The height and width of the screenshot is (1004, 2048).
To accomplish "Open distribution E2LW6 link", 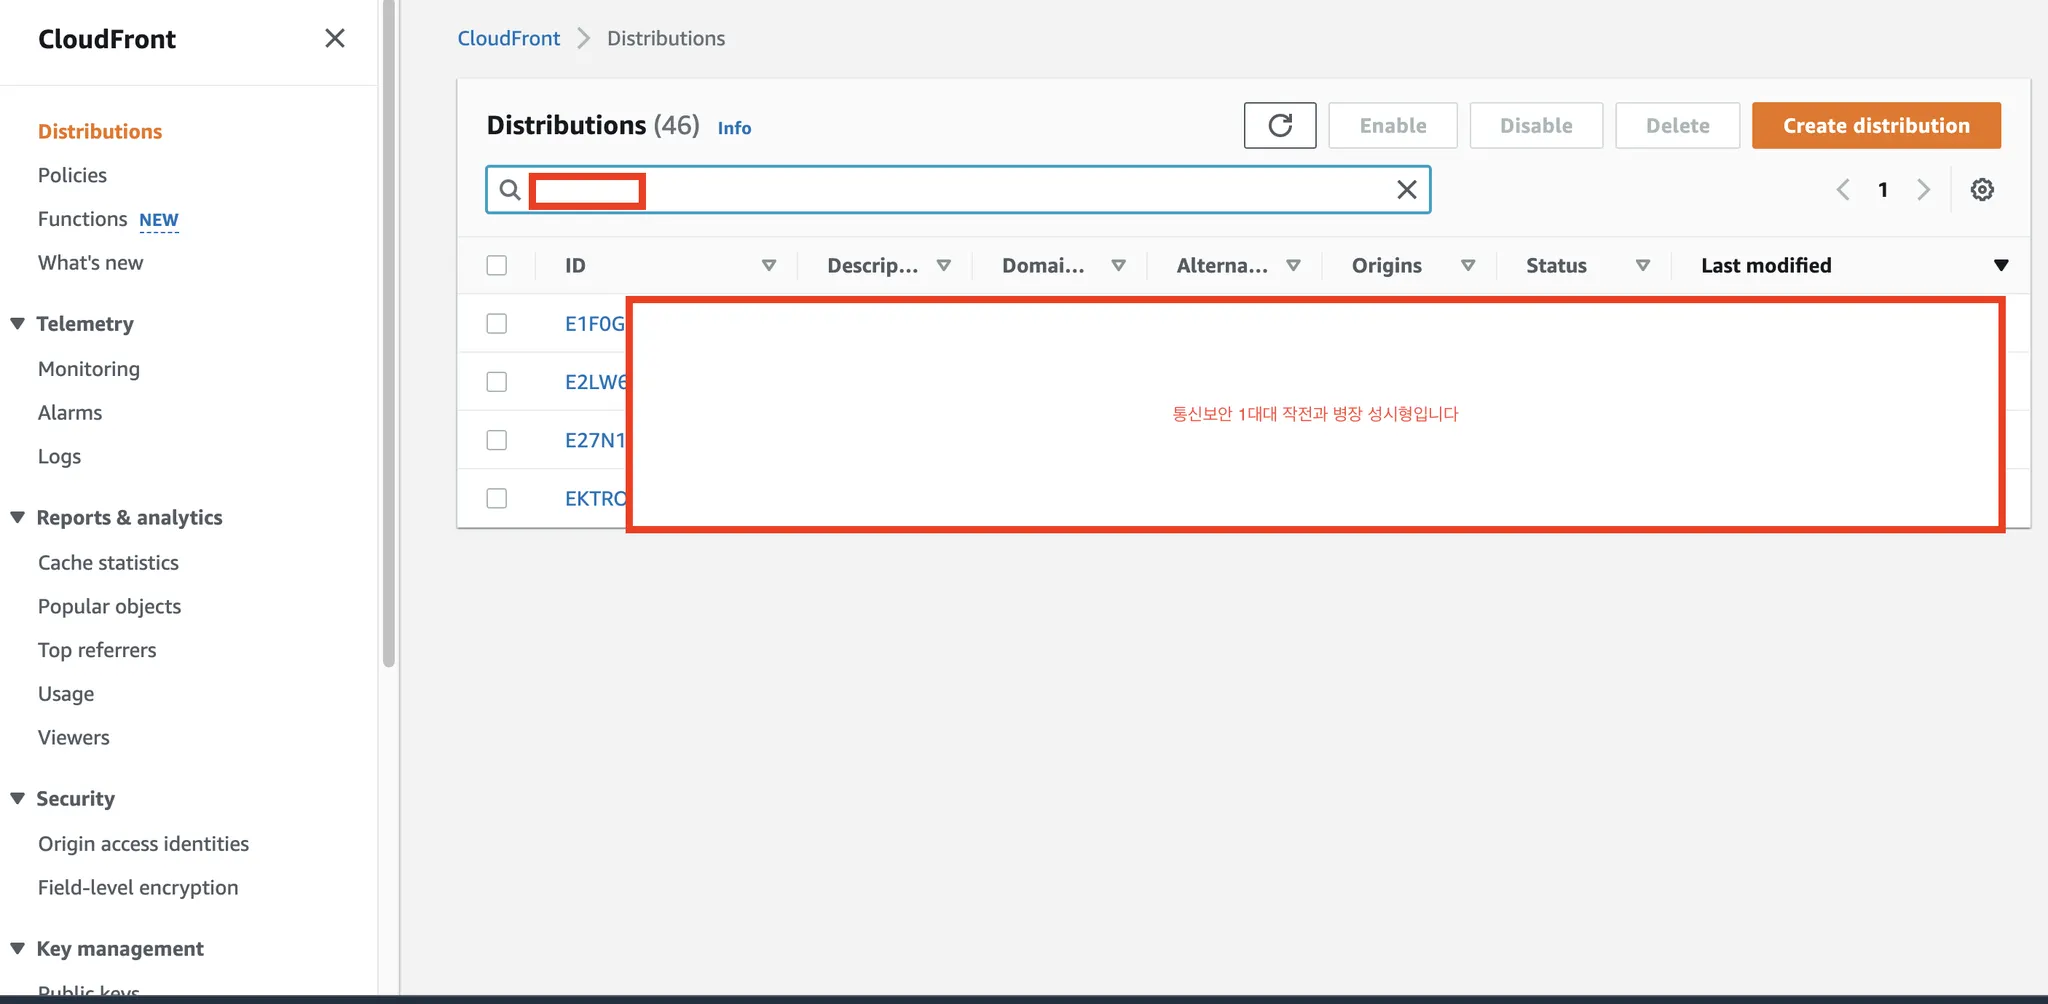I will click(x=596, y=381).
